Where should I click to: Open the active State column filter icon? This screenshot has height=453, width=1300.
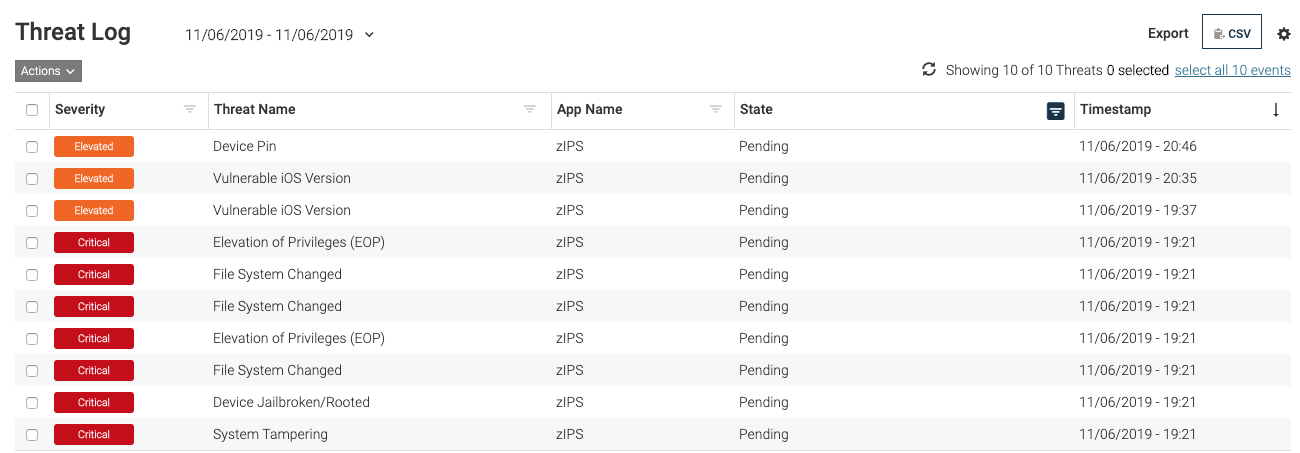tap(1055, 111)
